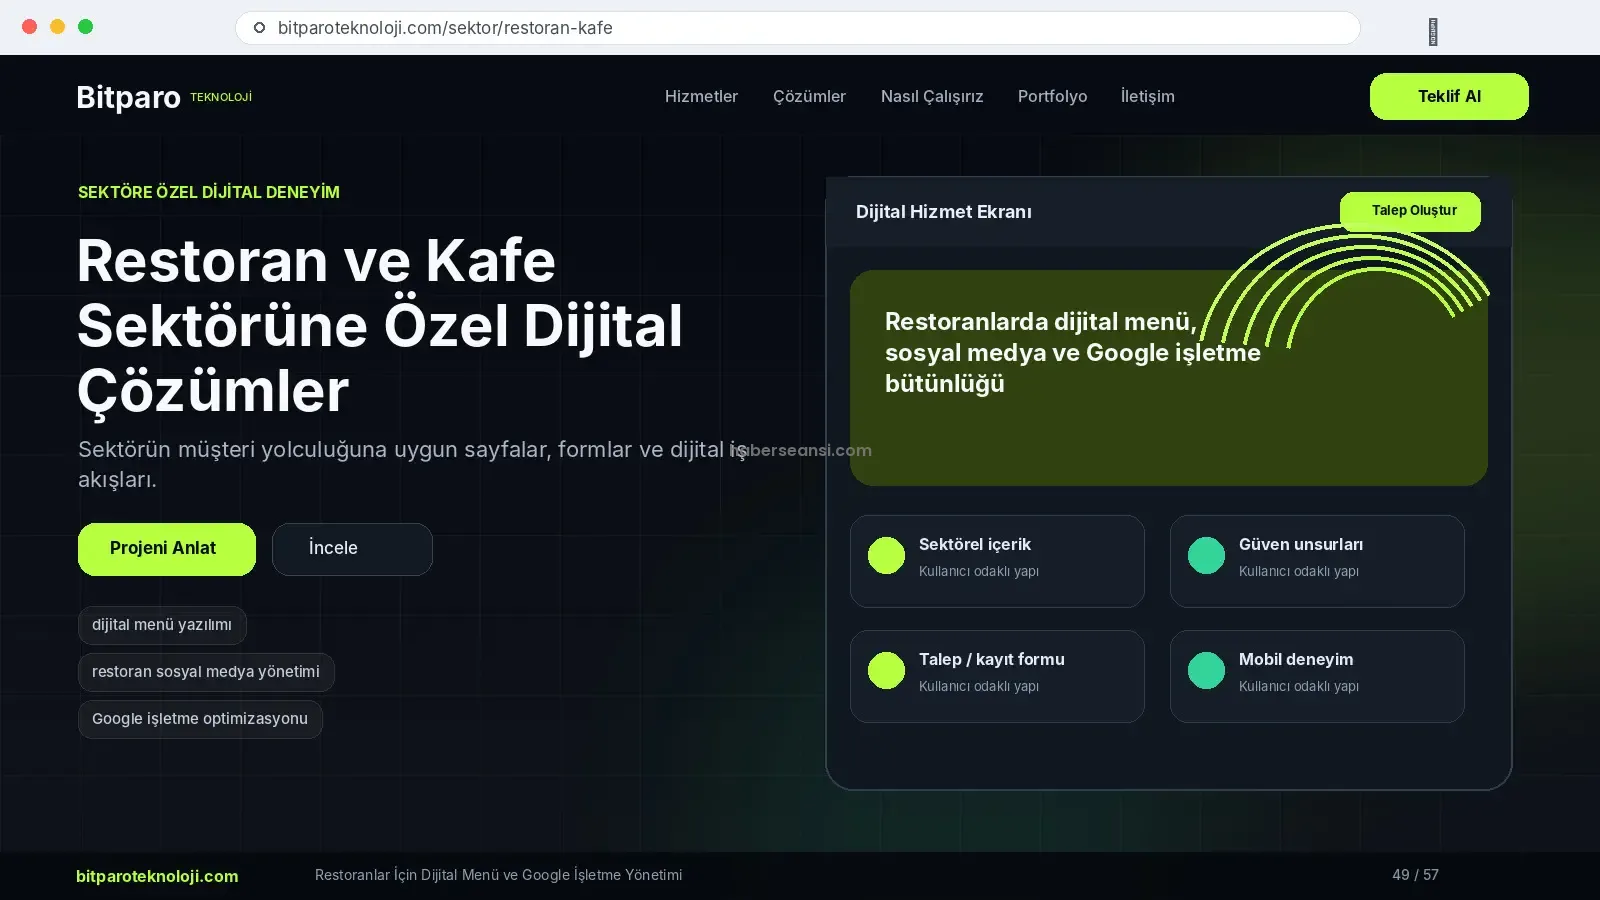The width and height of the screenshot is (1600, 900).
Task: Click the browser menu icon at top right
Action: [1433, 32]
